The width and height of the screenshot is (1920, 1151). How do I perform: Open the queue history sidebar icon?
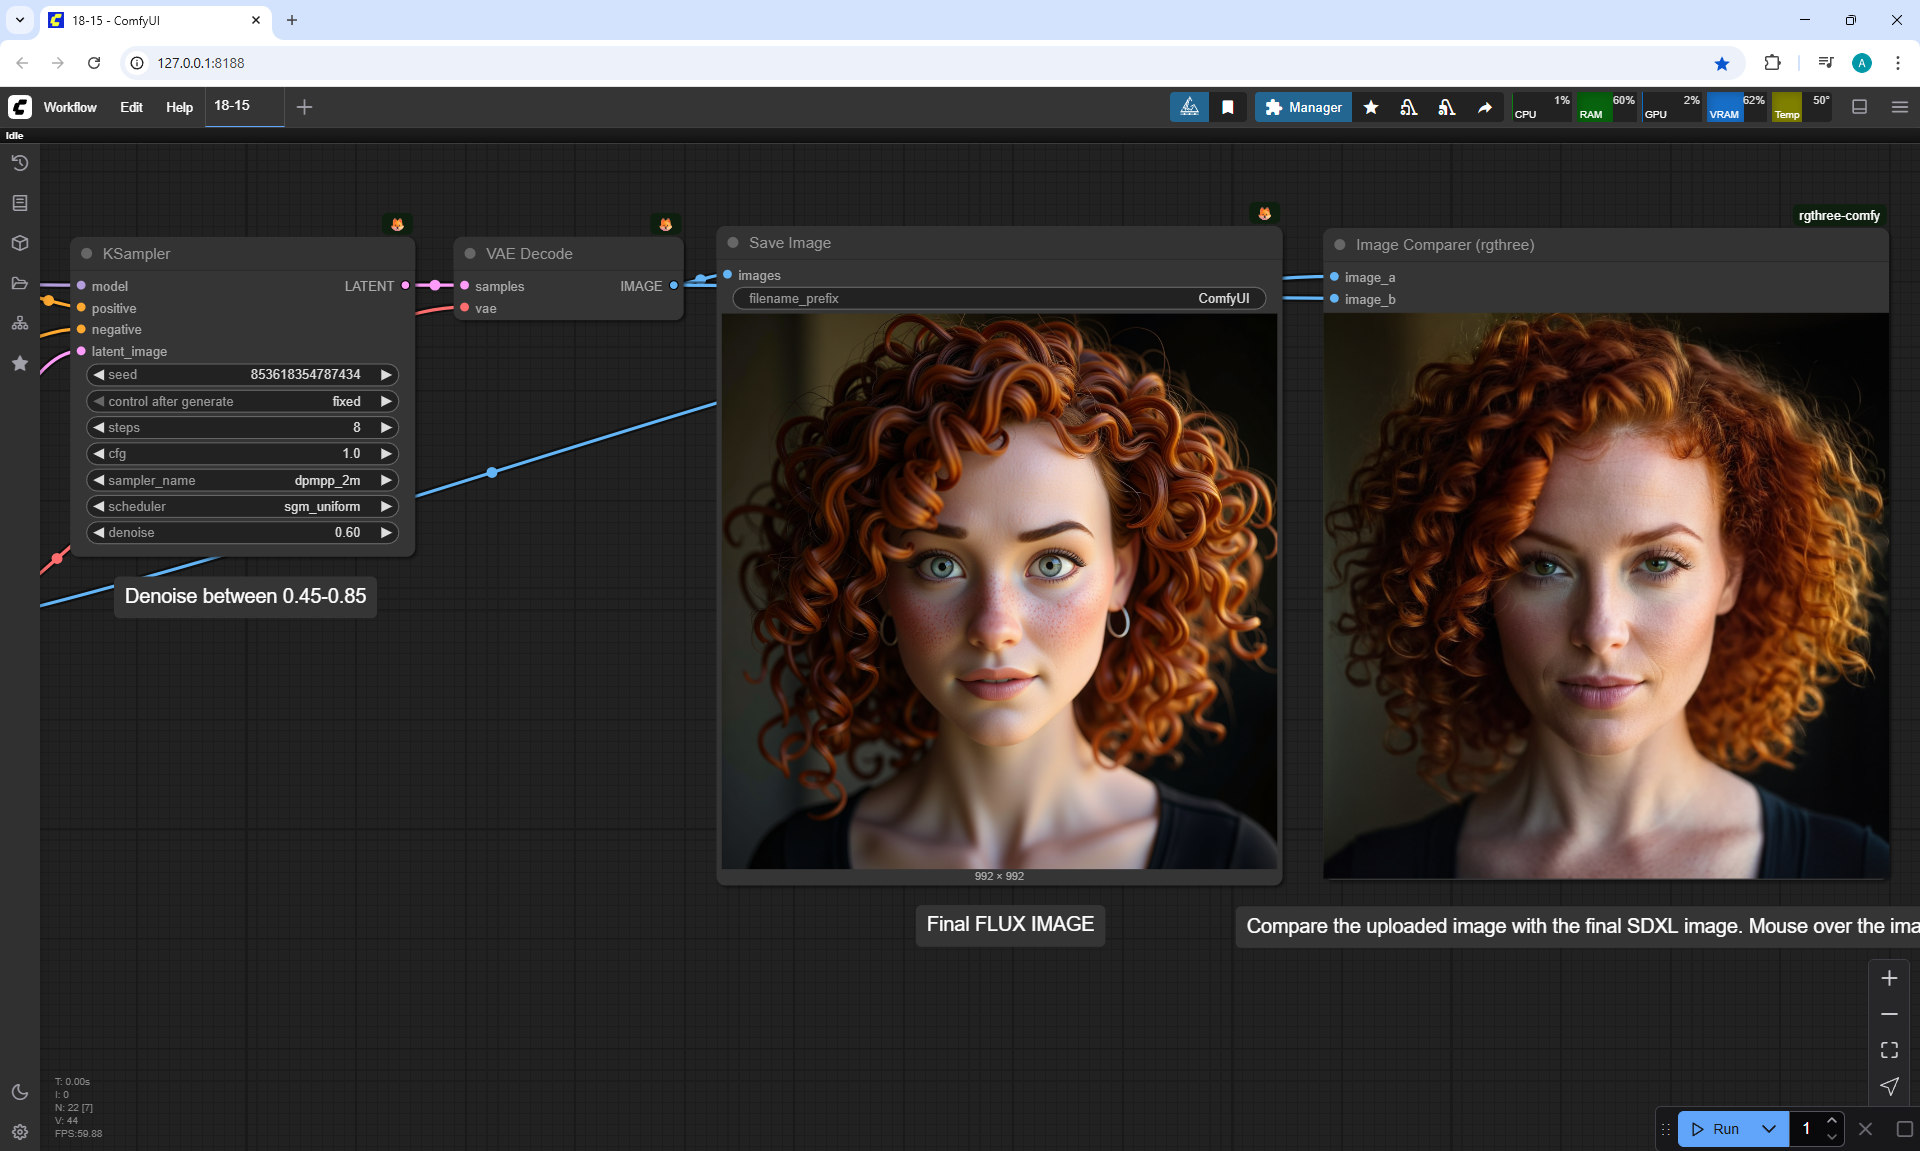[x=20, y=163]
